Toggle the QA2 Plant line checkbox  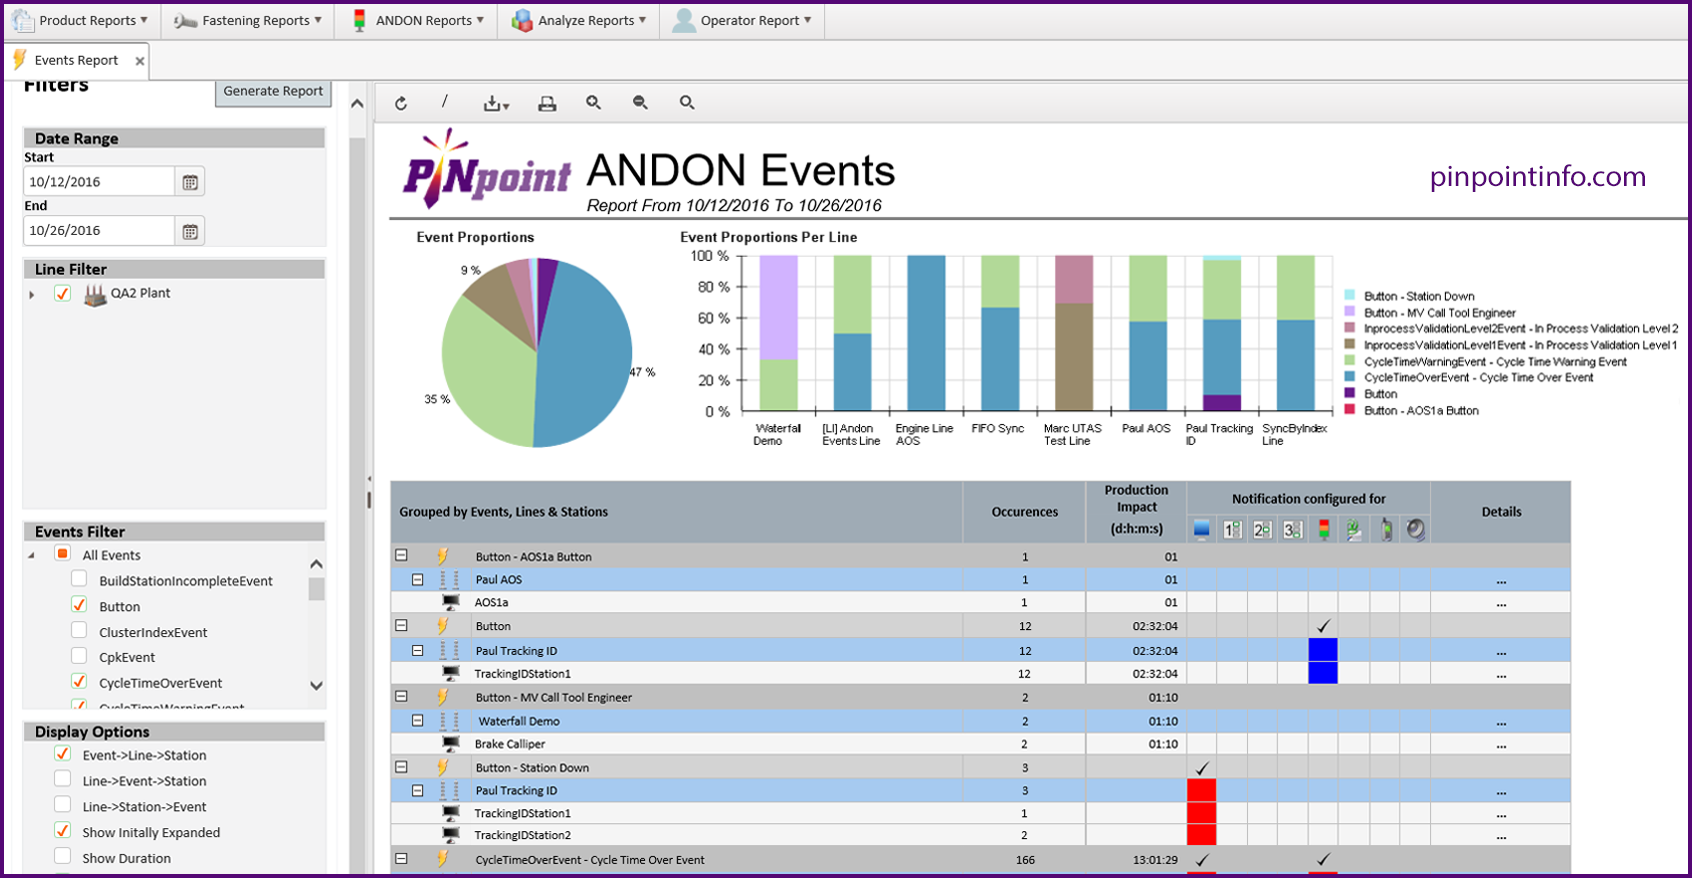(x=62, y=293)
